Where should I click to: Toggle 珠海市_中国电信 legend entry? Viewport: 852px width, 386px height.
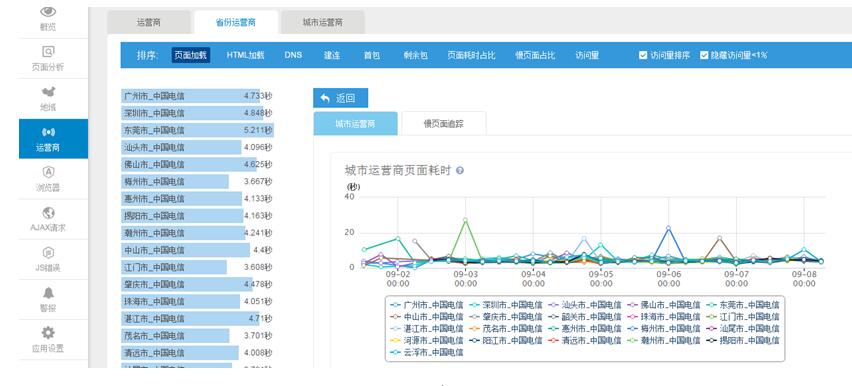[663, 317]
